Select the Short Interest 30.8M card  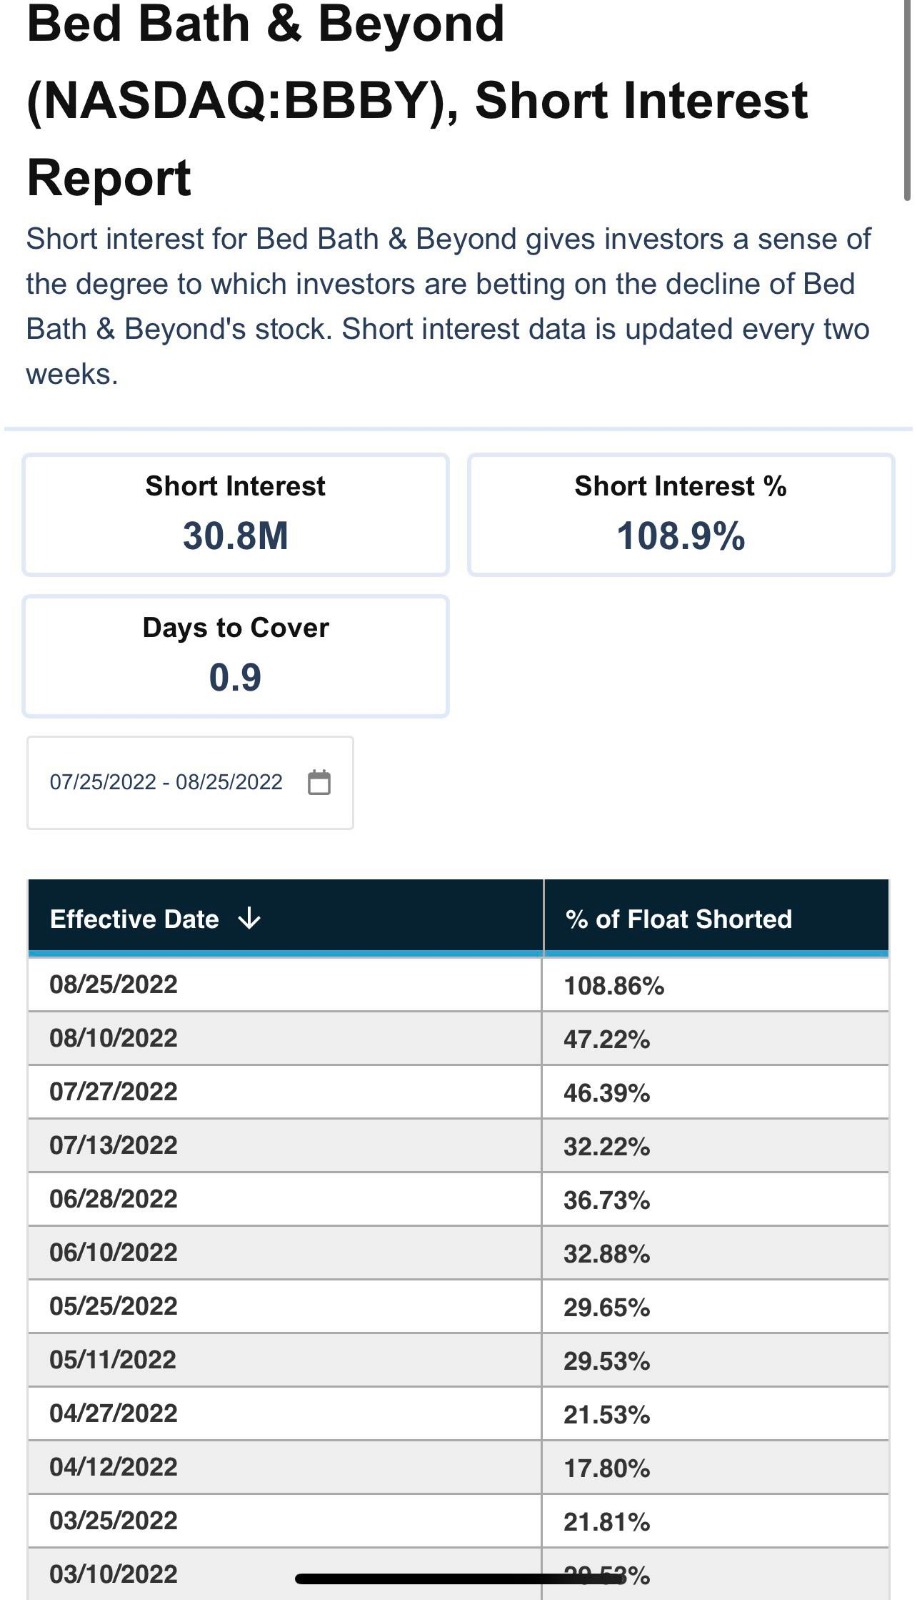pos(236,515)
